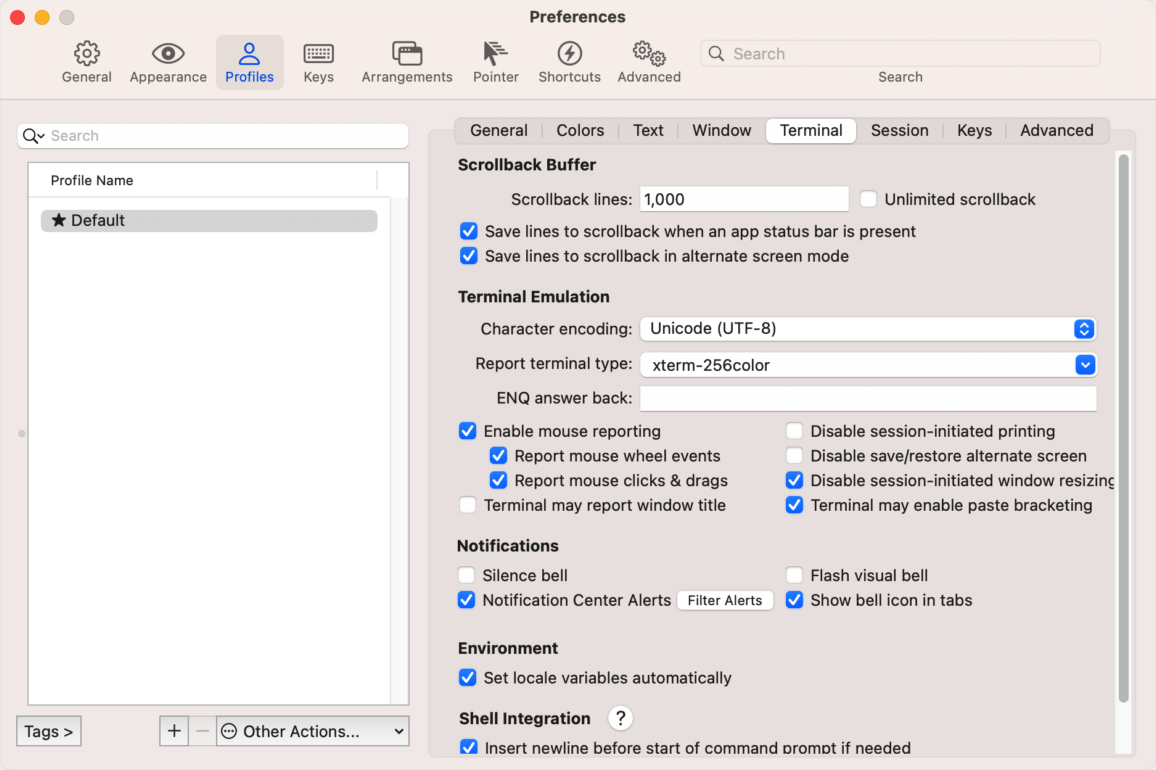Select the Profiles person icon
Screen dimensions: 1156x770
[x=249, y=54]
